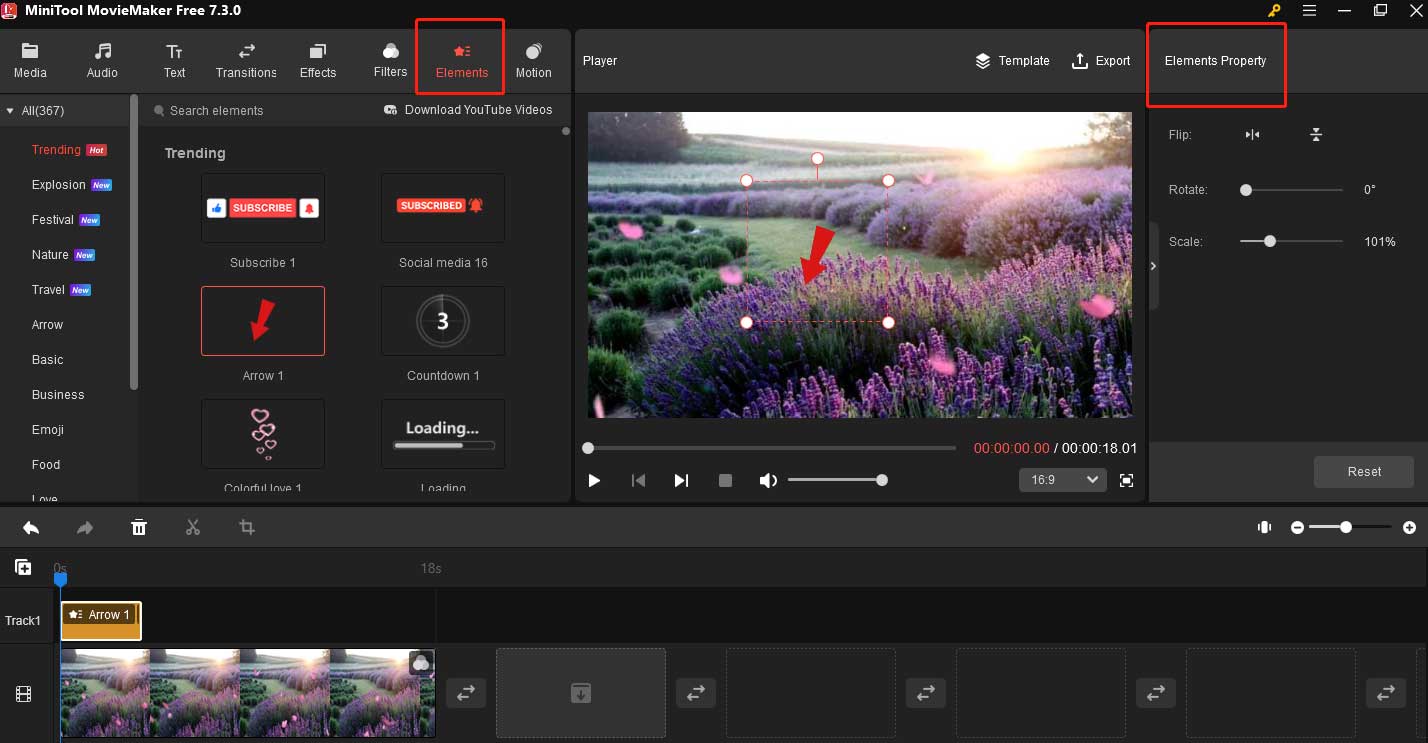Open the Travel category
Screen dimensions: 1428x743
point(48,290)
